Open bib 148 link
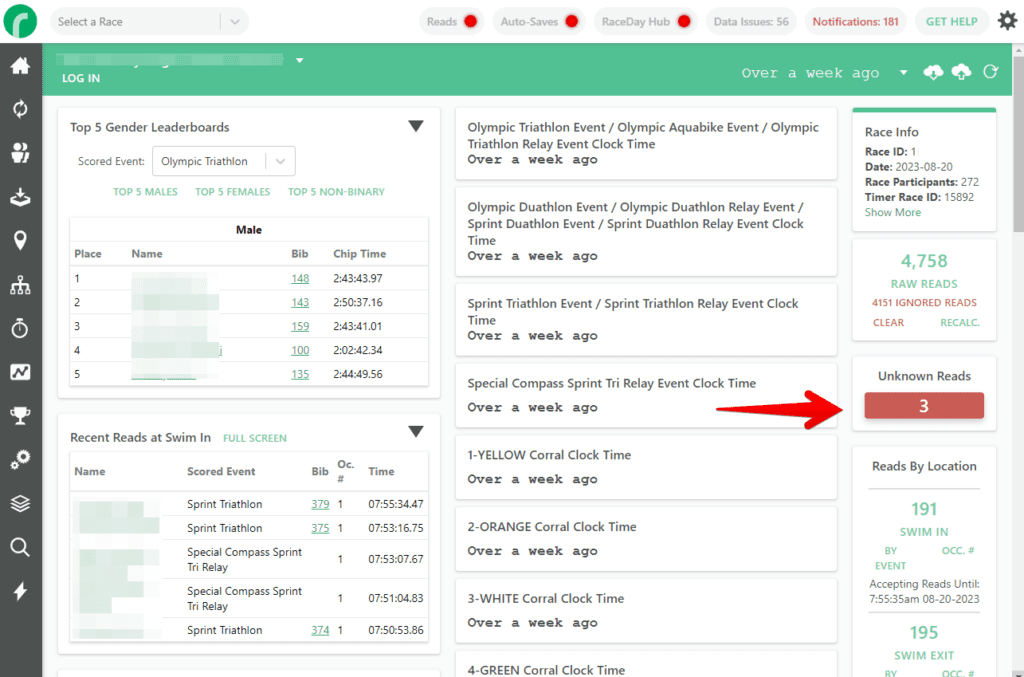Image resolution: width=1024 pixels, height=677 pixels. pyautogui.click(x=300, y=278)
